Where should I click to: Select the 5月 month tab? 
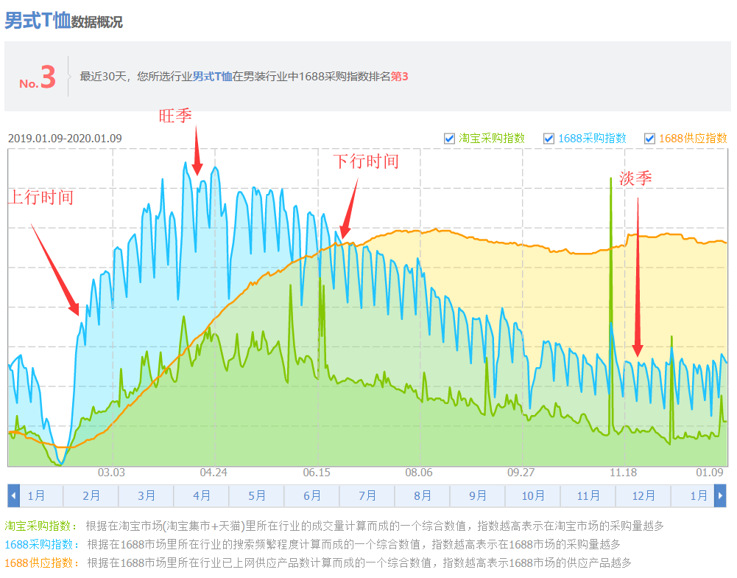(x=257, y=495)
